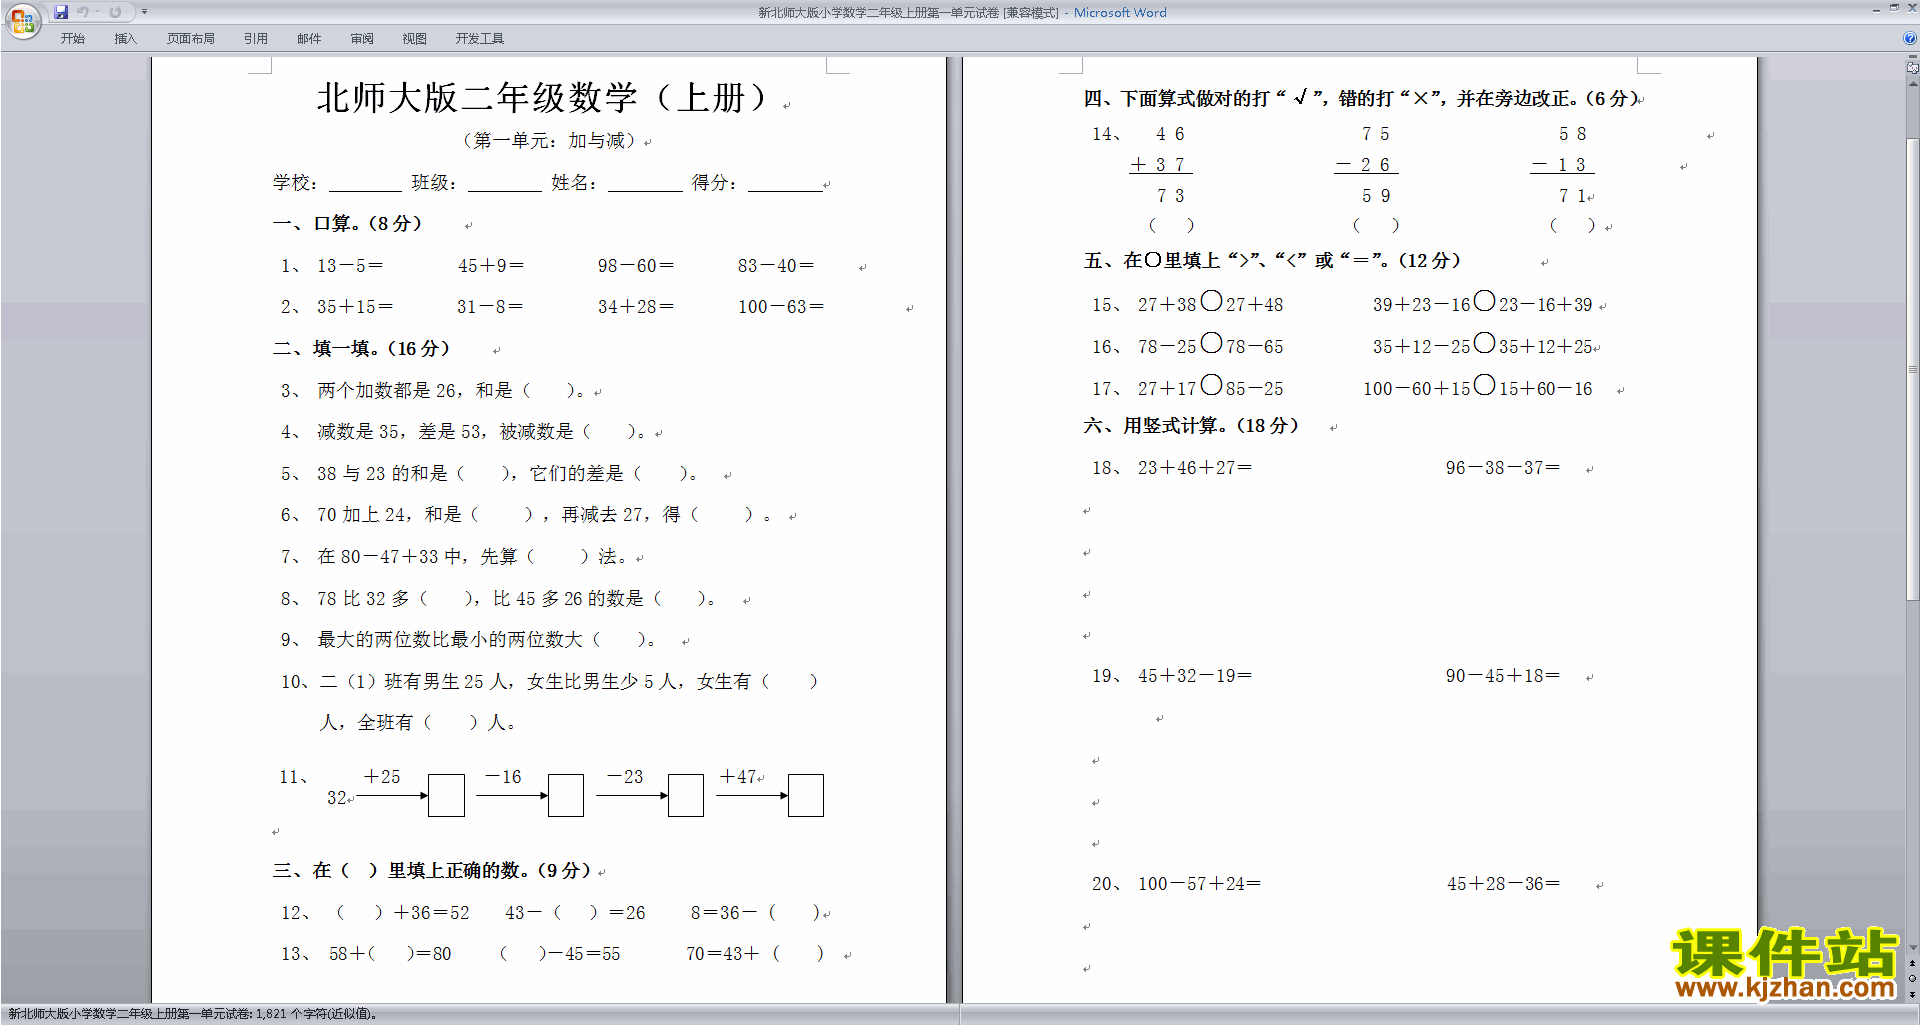Click the Redo icon in Quick Access
The height and width of the screenshot is (1025, 1920).
pyautogui.click(x=115, y=12)
